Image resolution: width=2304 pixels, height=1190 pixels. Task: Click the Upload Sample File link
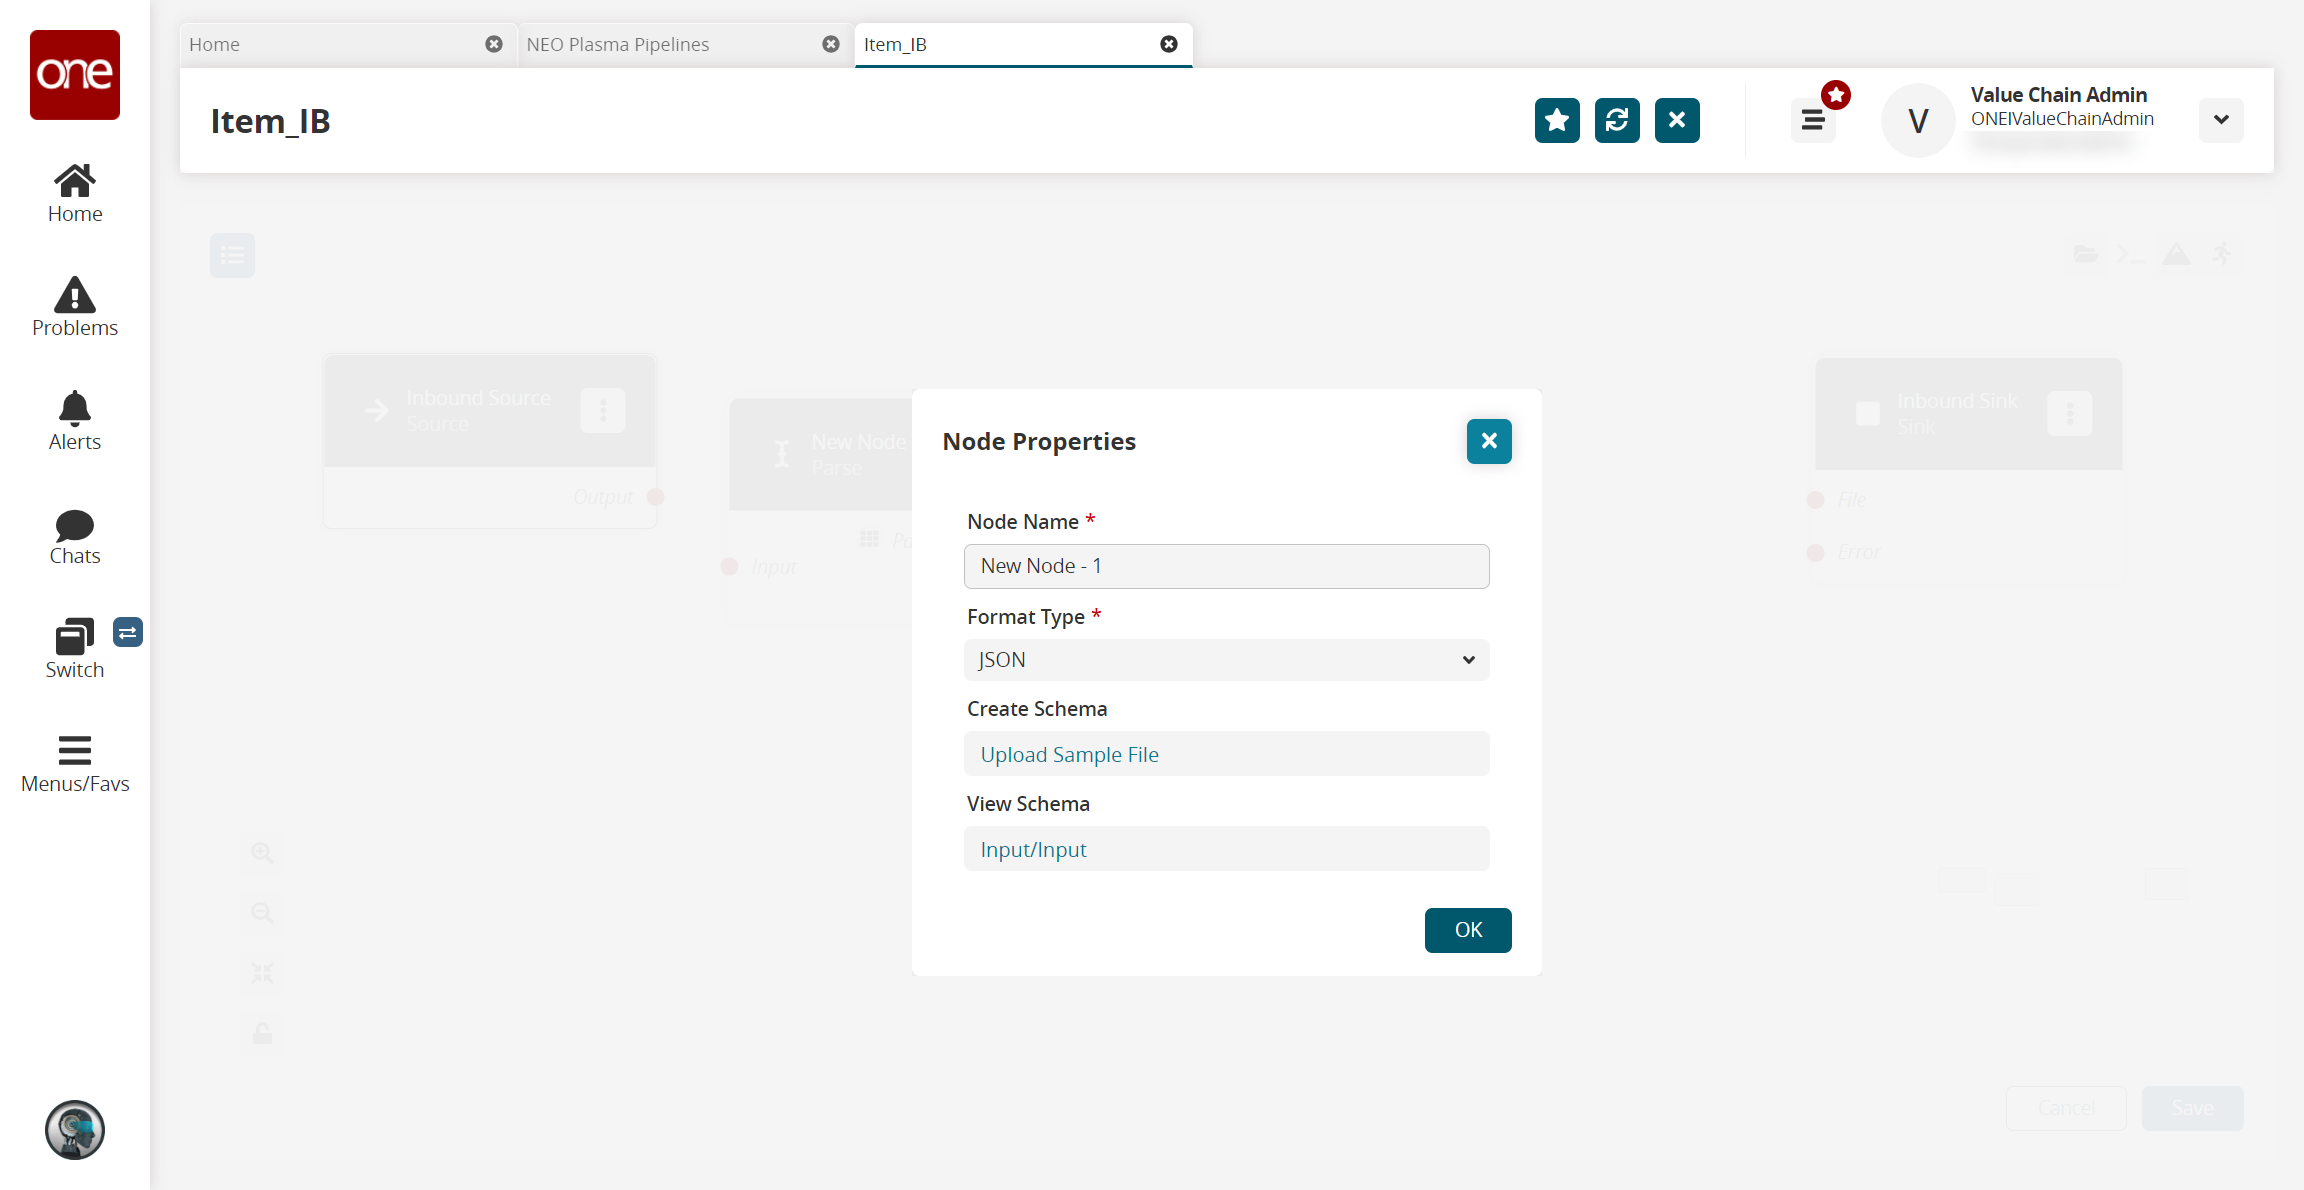tap(1069, 755)
